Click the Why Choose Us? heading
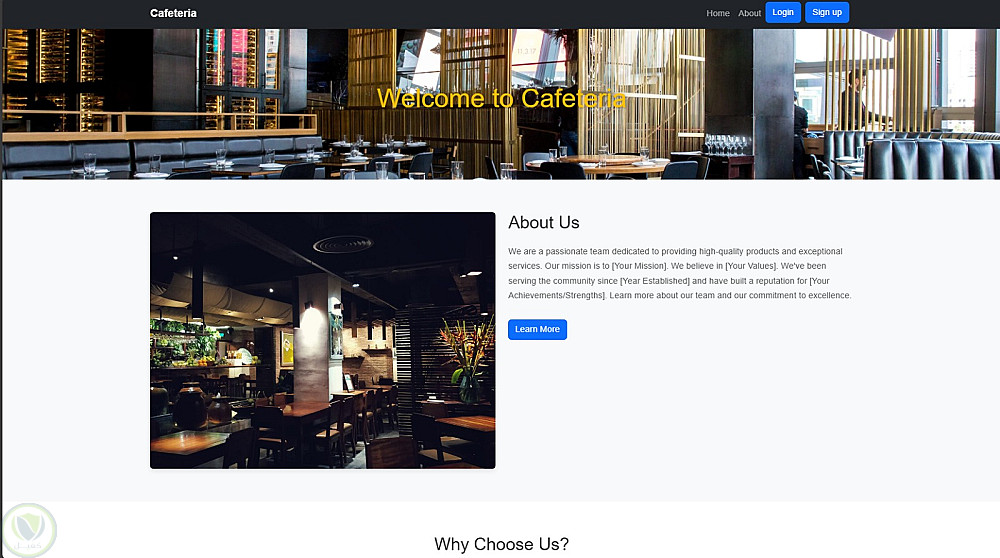The width and height of the screenshot is (1000, 558). coord(501,544)
